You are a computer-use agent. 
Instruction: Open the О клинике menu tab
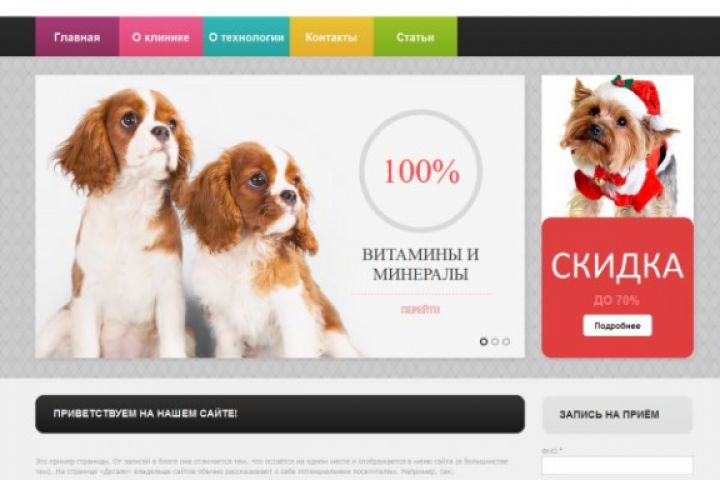click(161, 37)
